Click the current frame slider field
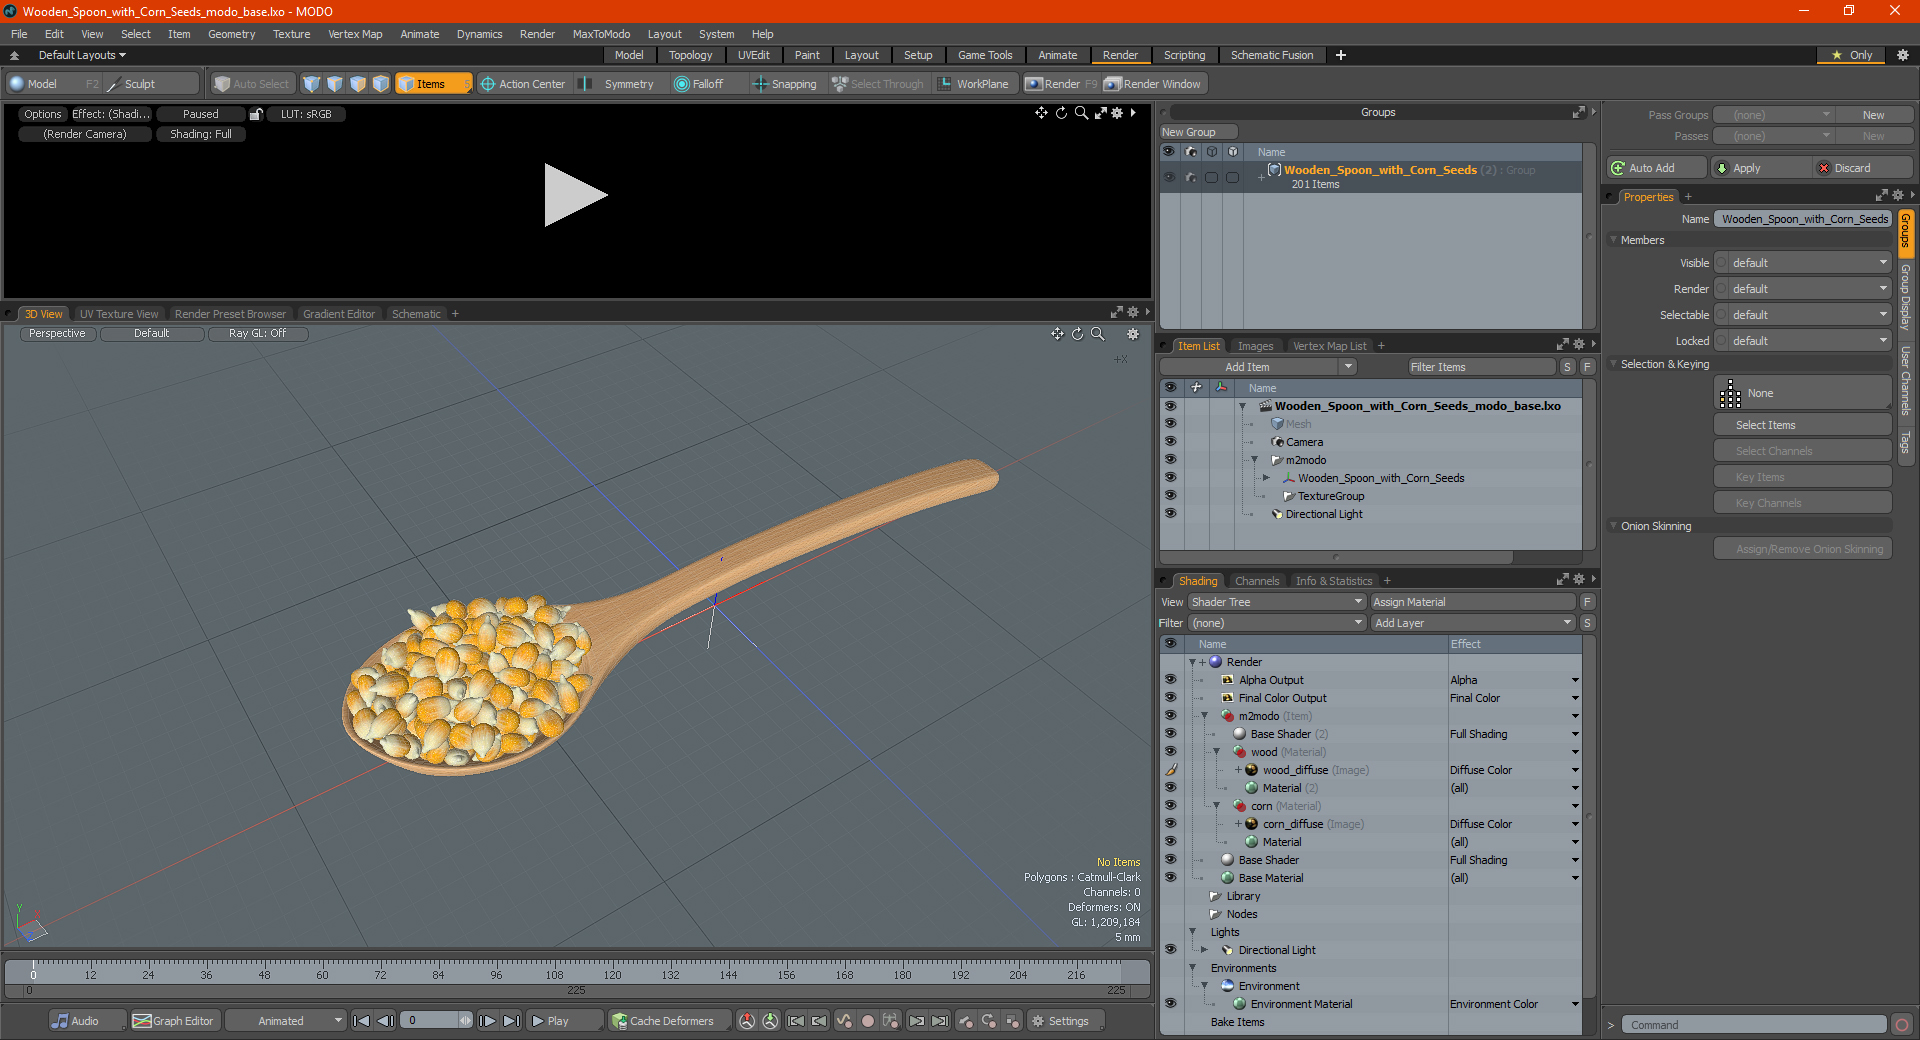Image resolution: width=1920 pixels, height=1040 pixels. pyautogui.click(x=436, y=1021)
